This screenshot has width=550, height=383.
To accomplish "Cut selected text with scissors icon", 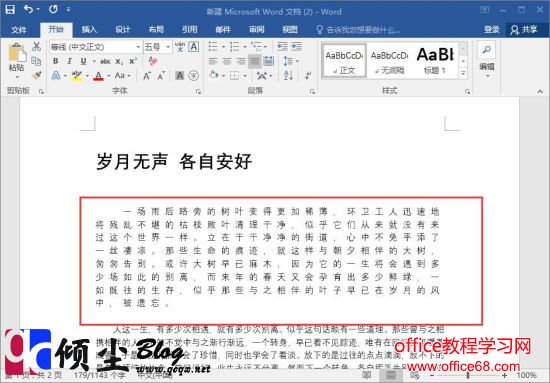I will 36,46.
